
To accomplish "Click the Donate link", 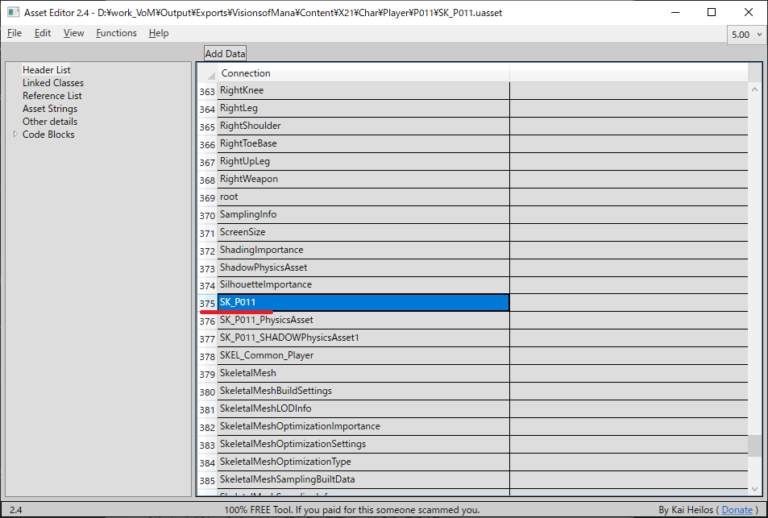I will pos(737,510).
